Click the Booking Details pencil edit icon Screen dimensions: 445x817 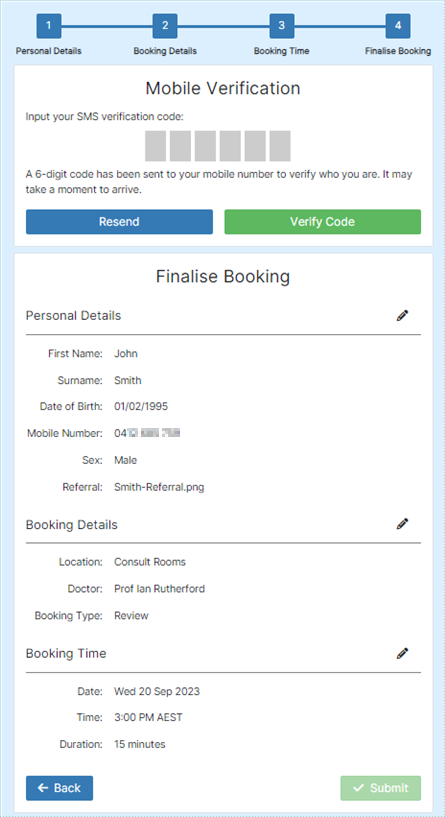pos(402,524)
